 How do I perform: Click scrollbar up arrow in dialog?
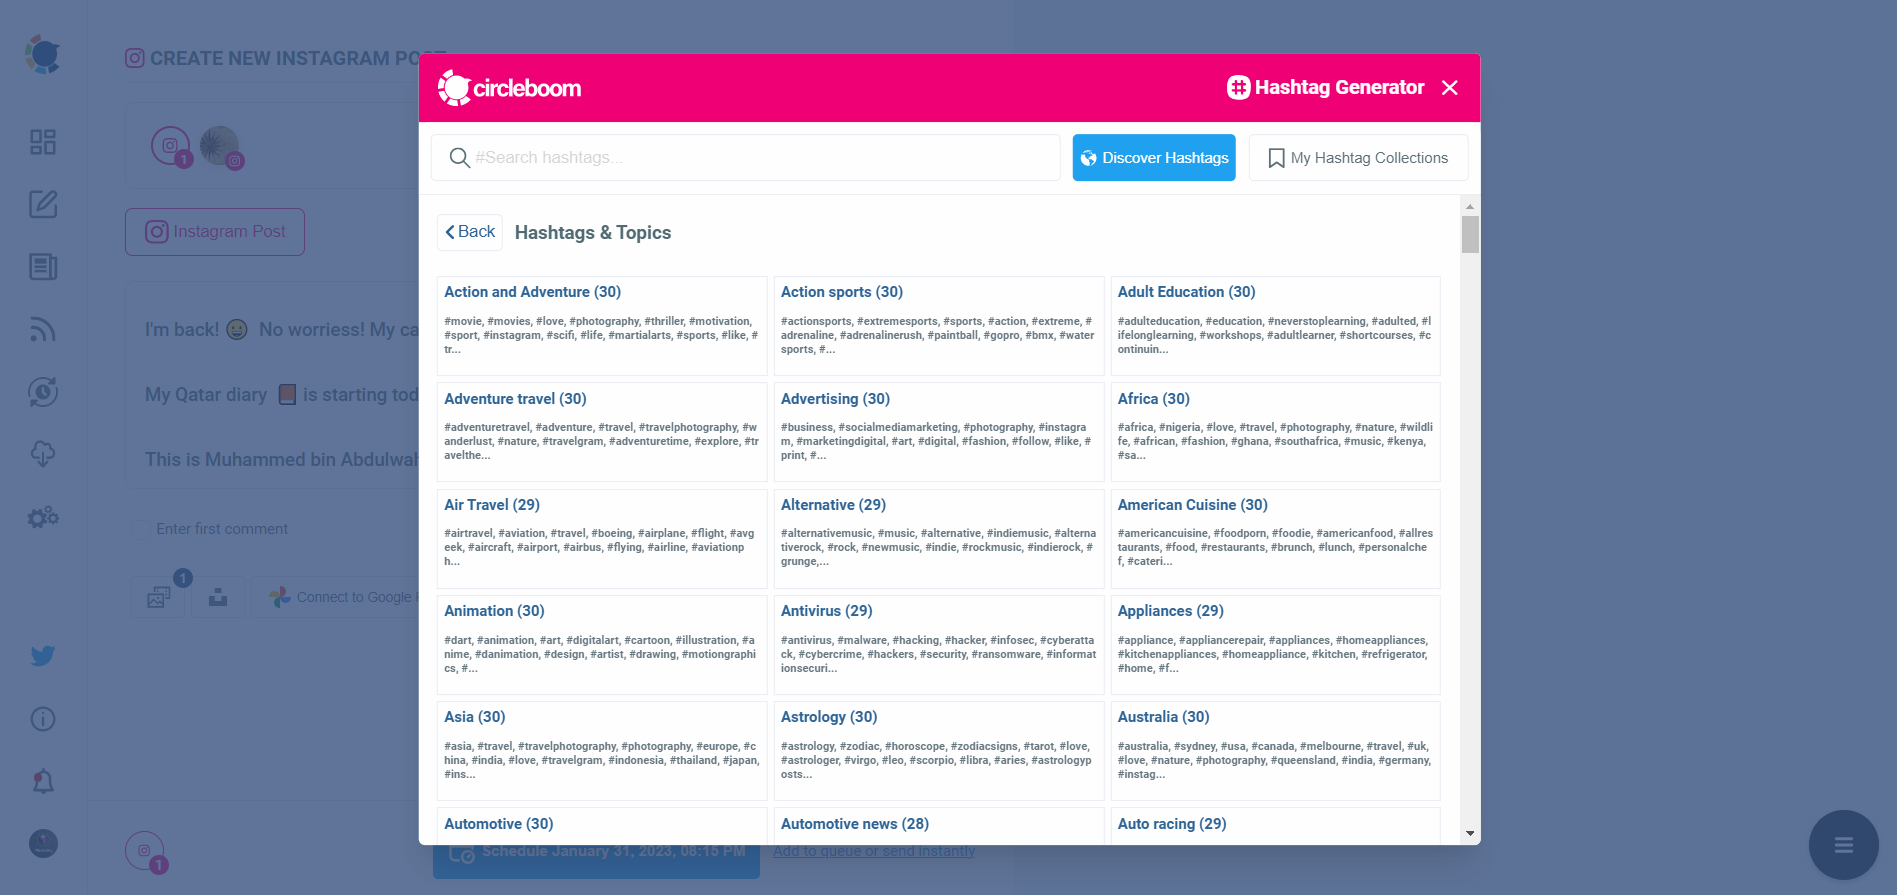(x=1469, y=206)
